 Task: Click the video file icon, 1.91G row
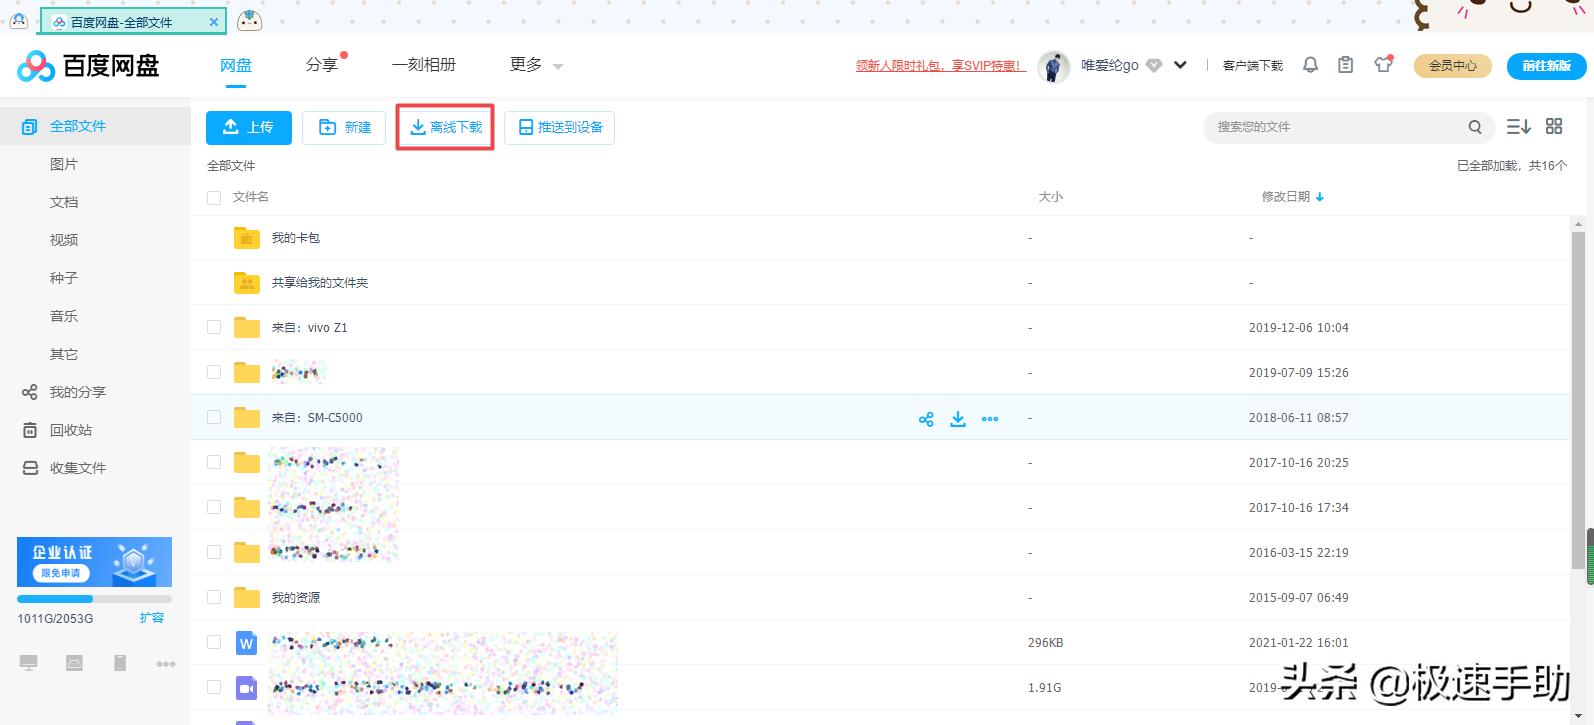click(246, 688)
